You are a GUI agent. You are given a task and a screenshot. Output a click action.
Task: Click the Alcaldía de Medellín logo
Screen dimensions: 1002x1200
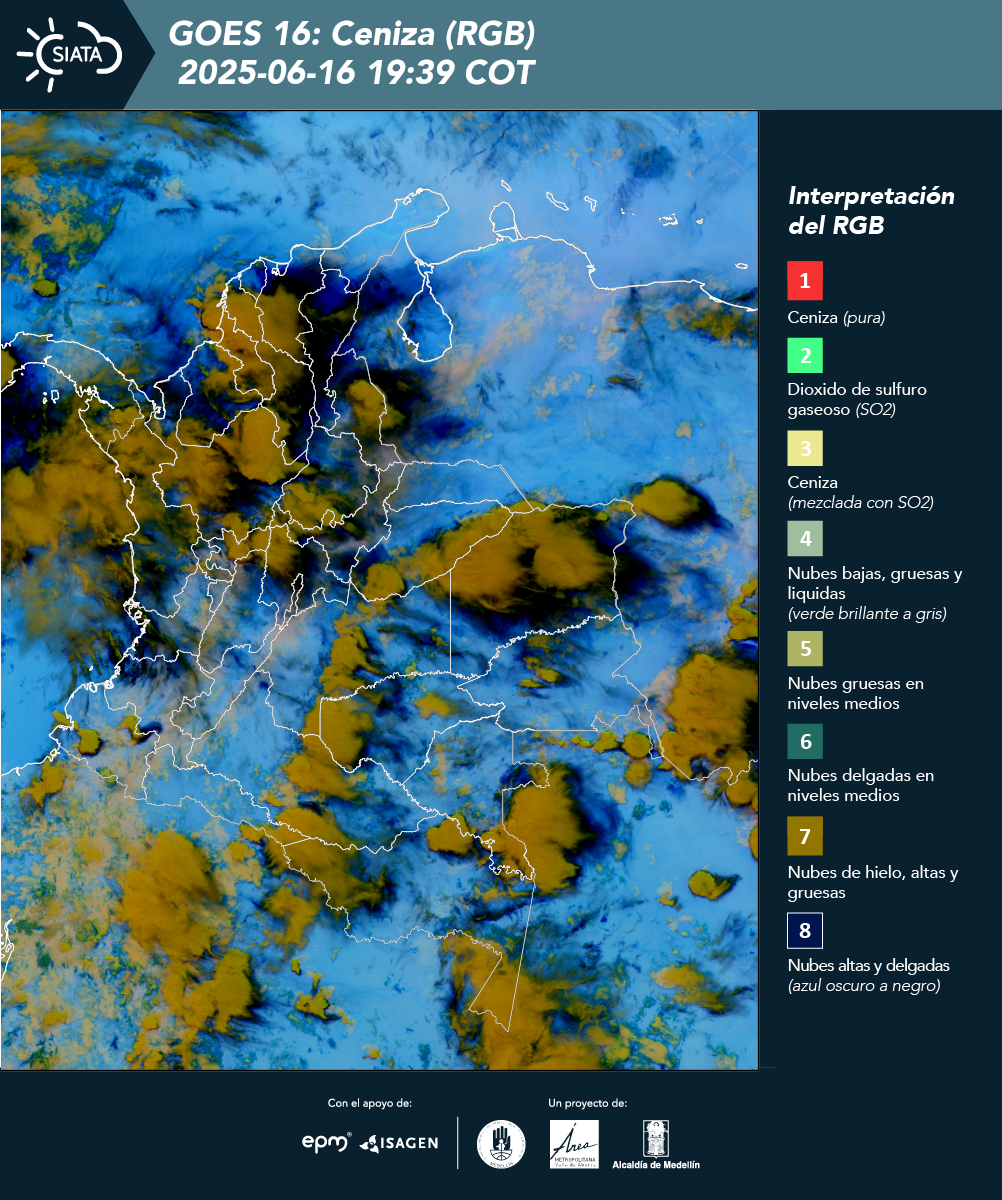pyautogui.click(x=656, y=1145)
